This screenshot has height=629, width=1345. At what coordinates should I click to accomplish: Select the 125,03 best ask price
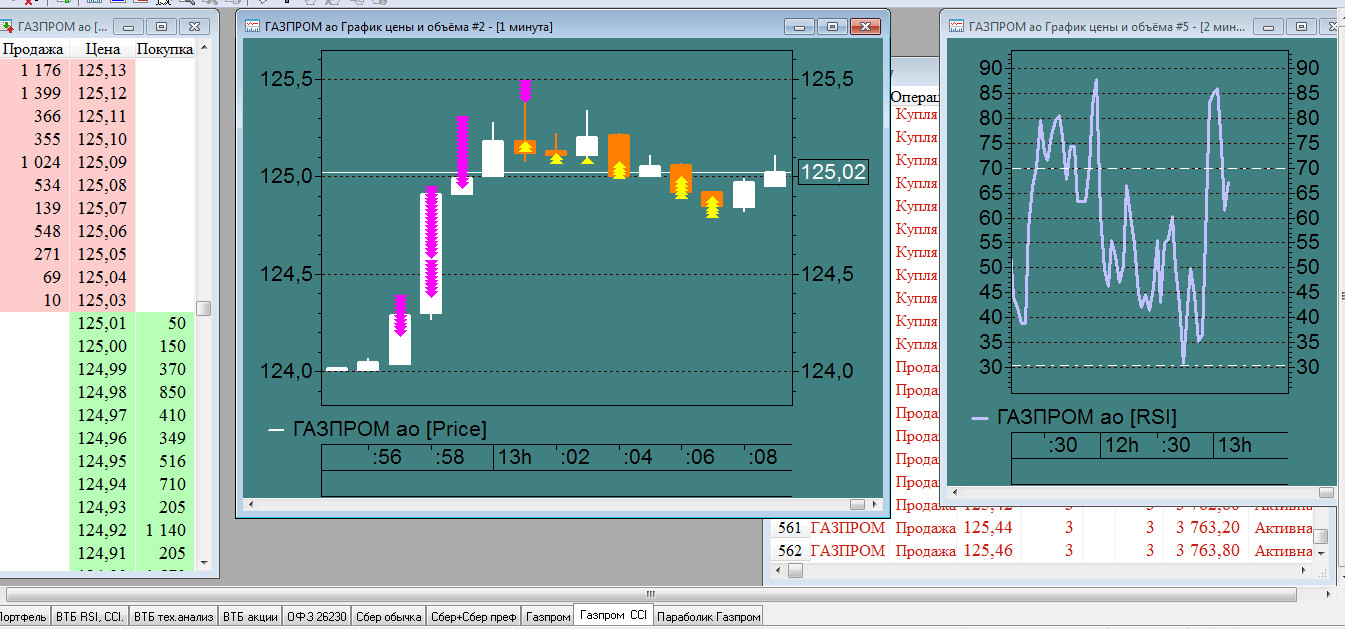pos(102,300)
